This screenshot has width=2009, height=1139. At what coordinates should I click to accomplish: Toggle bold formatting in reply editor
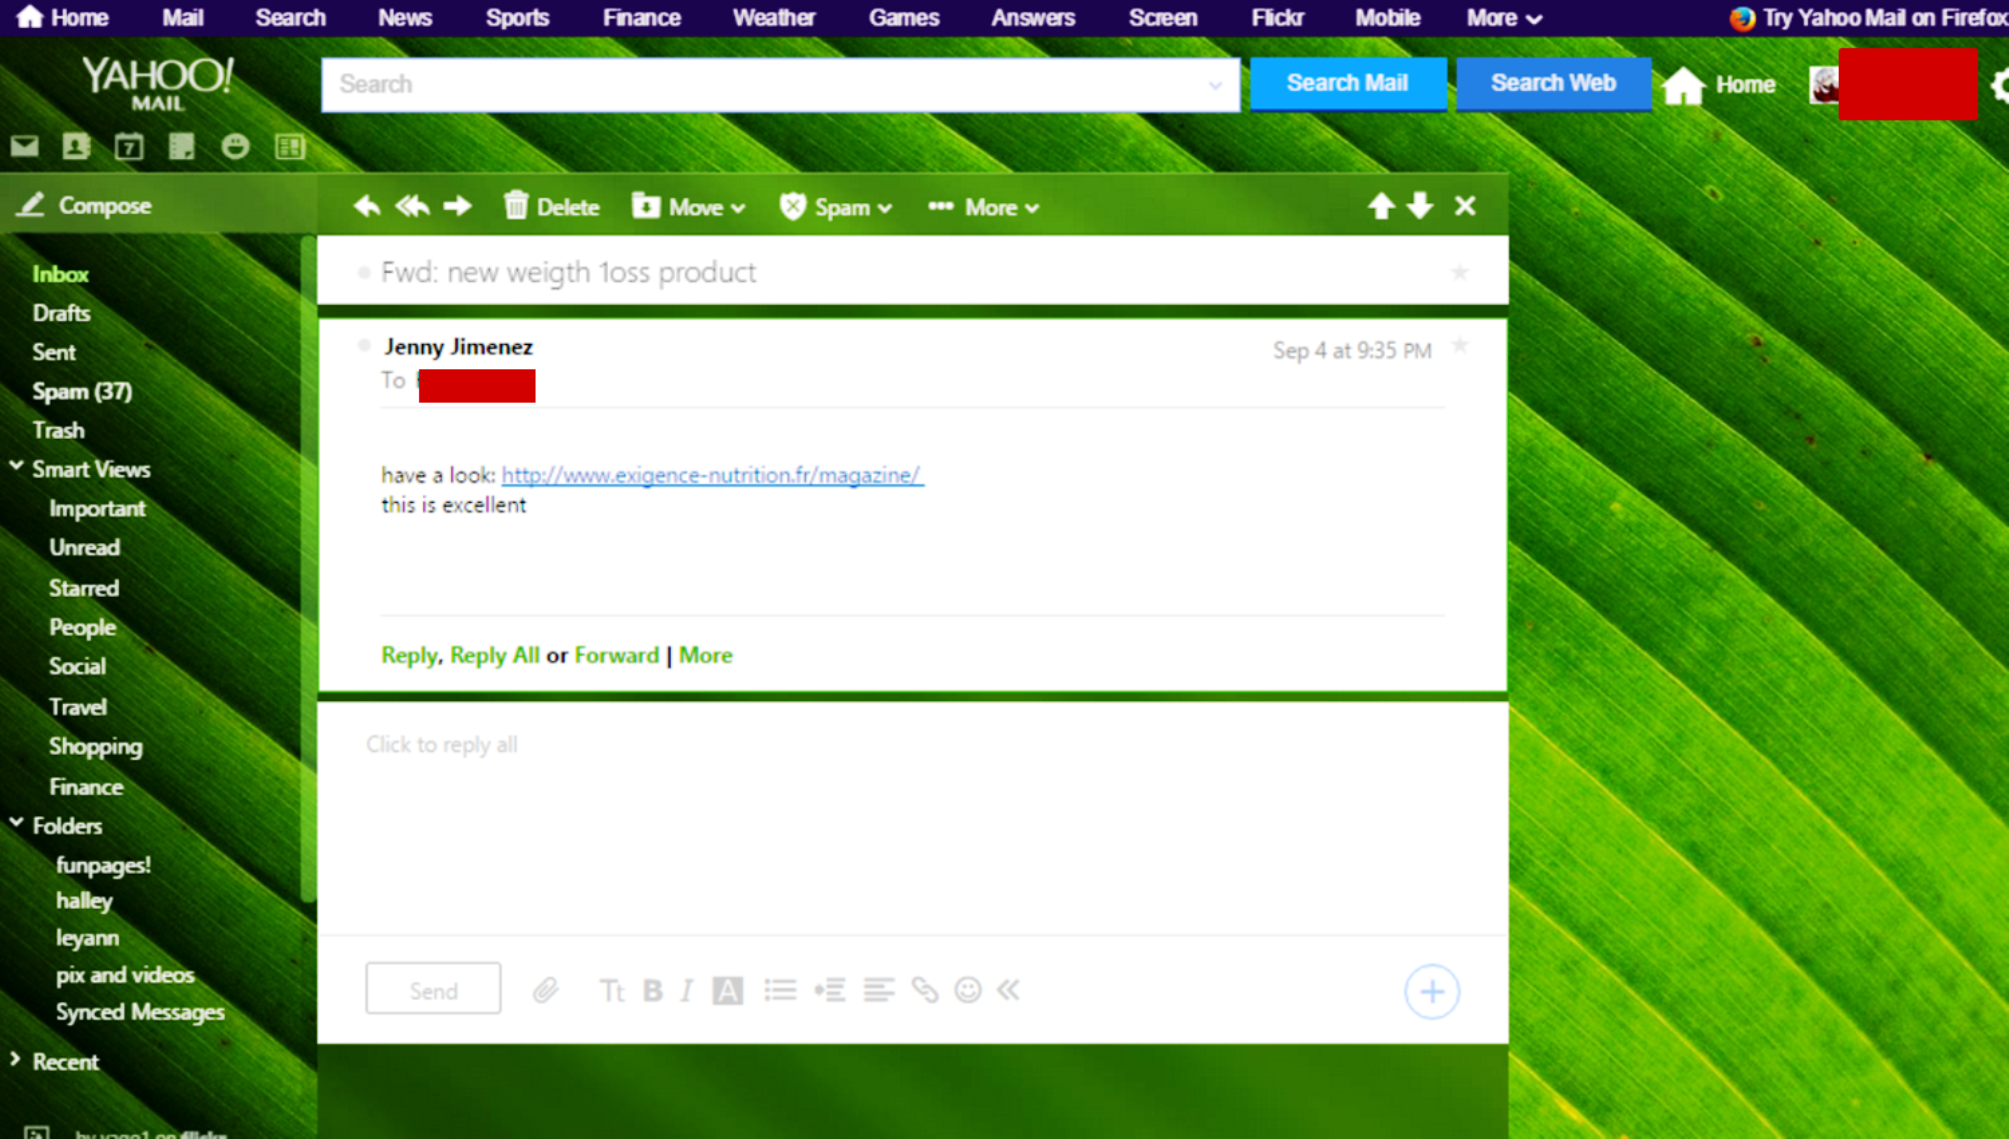tap(653, 990)
